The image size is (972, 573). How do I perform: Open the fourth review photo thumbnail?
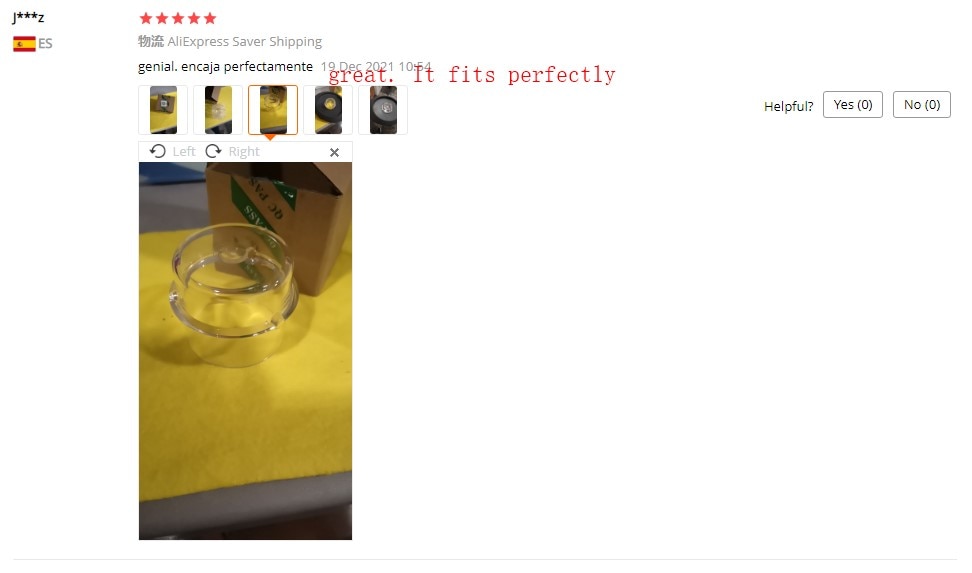pyautogui.click(x=328, y=110)
